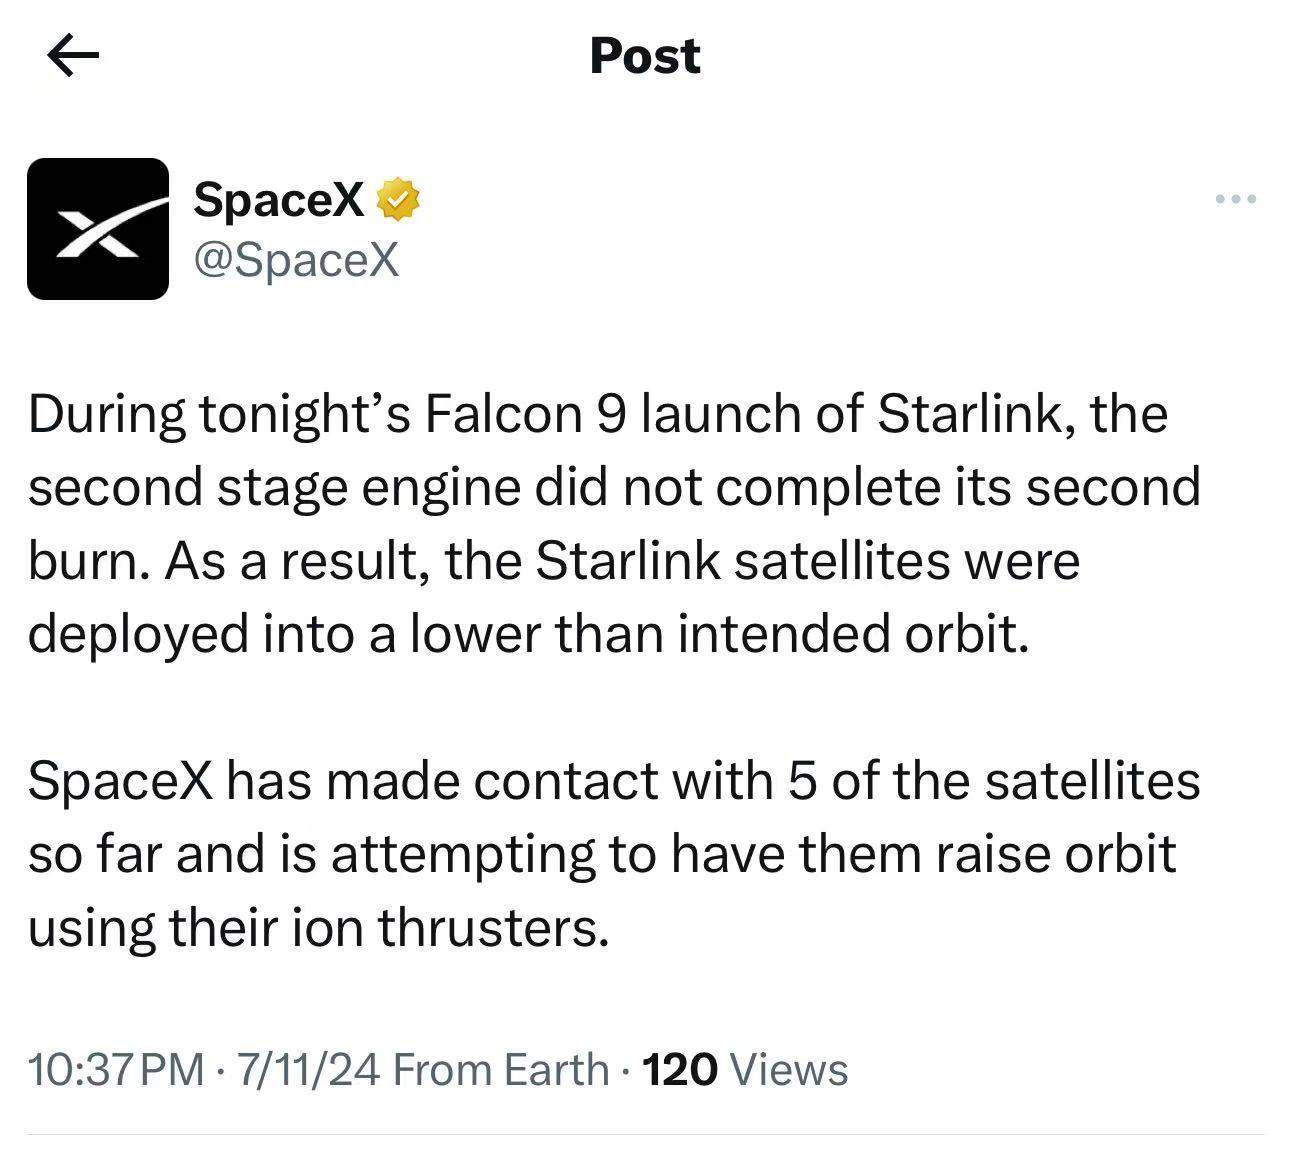This screenshot has width=1290, height=1166.
Task: Click the SpaceX display name
Action: 278,199
